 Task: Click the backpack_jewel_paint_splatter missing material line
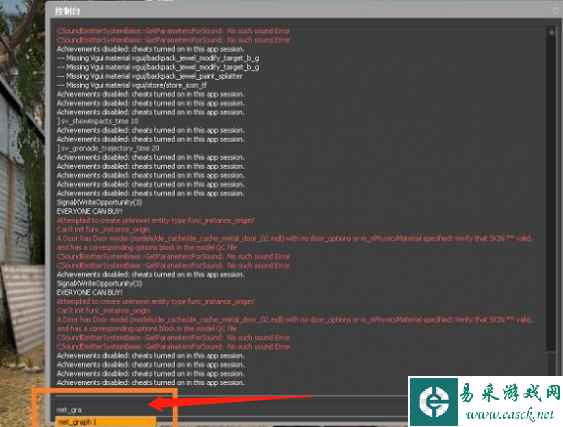coord(150,76)
